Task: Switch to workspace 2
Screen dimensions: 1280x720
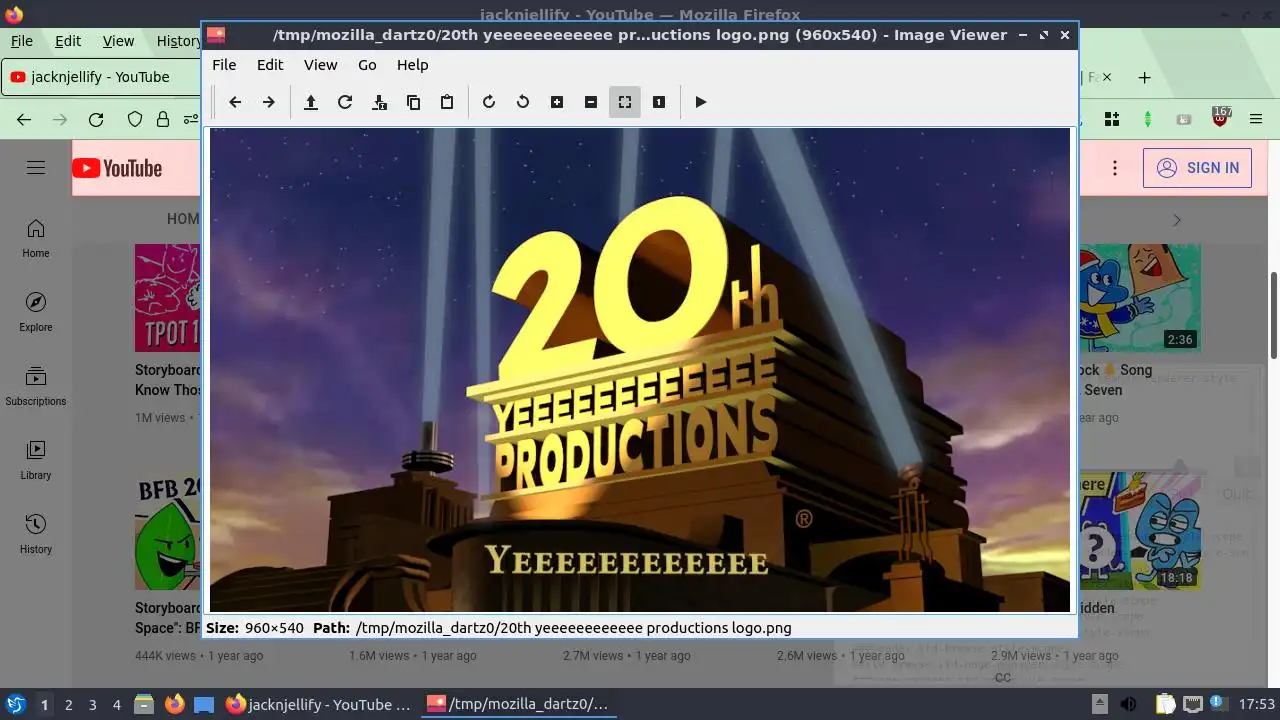Action: click(69, 705)
